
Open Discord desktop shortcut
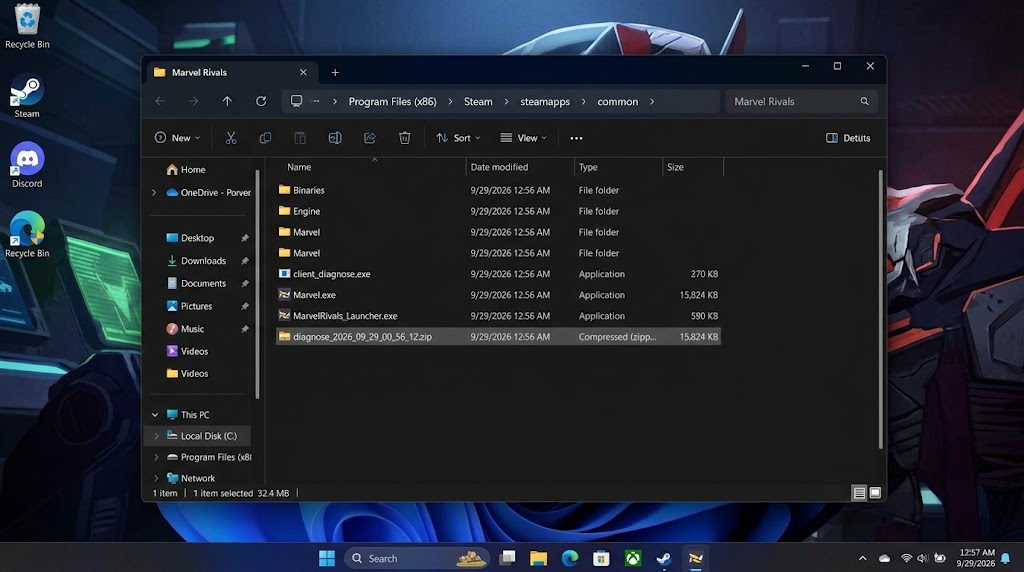tap(27, 166)
